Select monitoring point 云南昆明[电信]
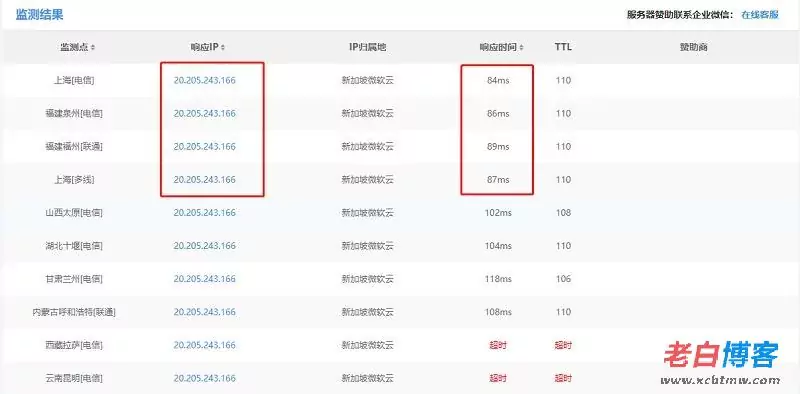The width and height of the screenshot is (800, 394). 74,378
